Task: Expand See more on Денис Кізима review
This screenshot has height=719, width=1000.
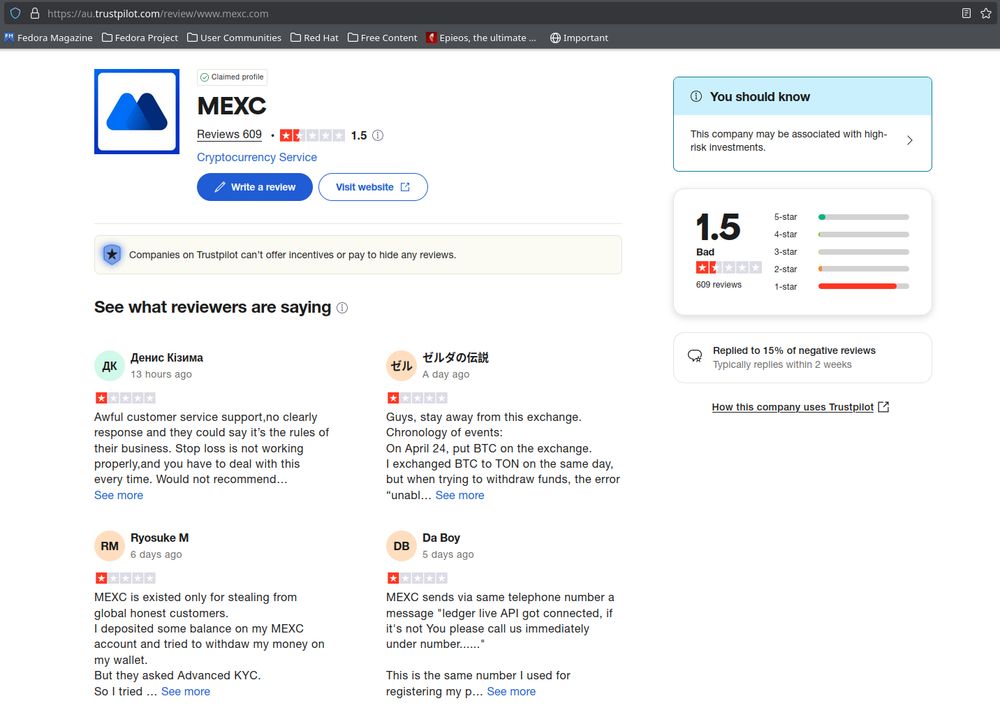Action: [119, 495]
